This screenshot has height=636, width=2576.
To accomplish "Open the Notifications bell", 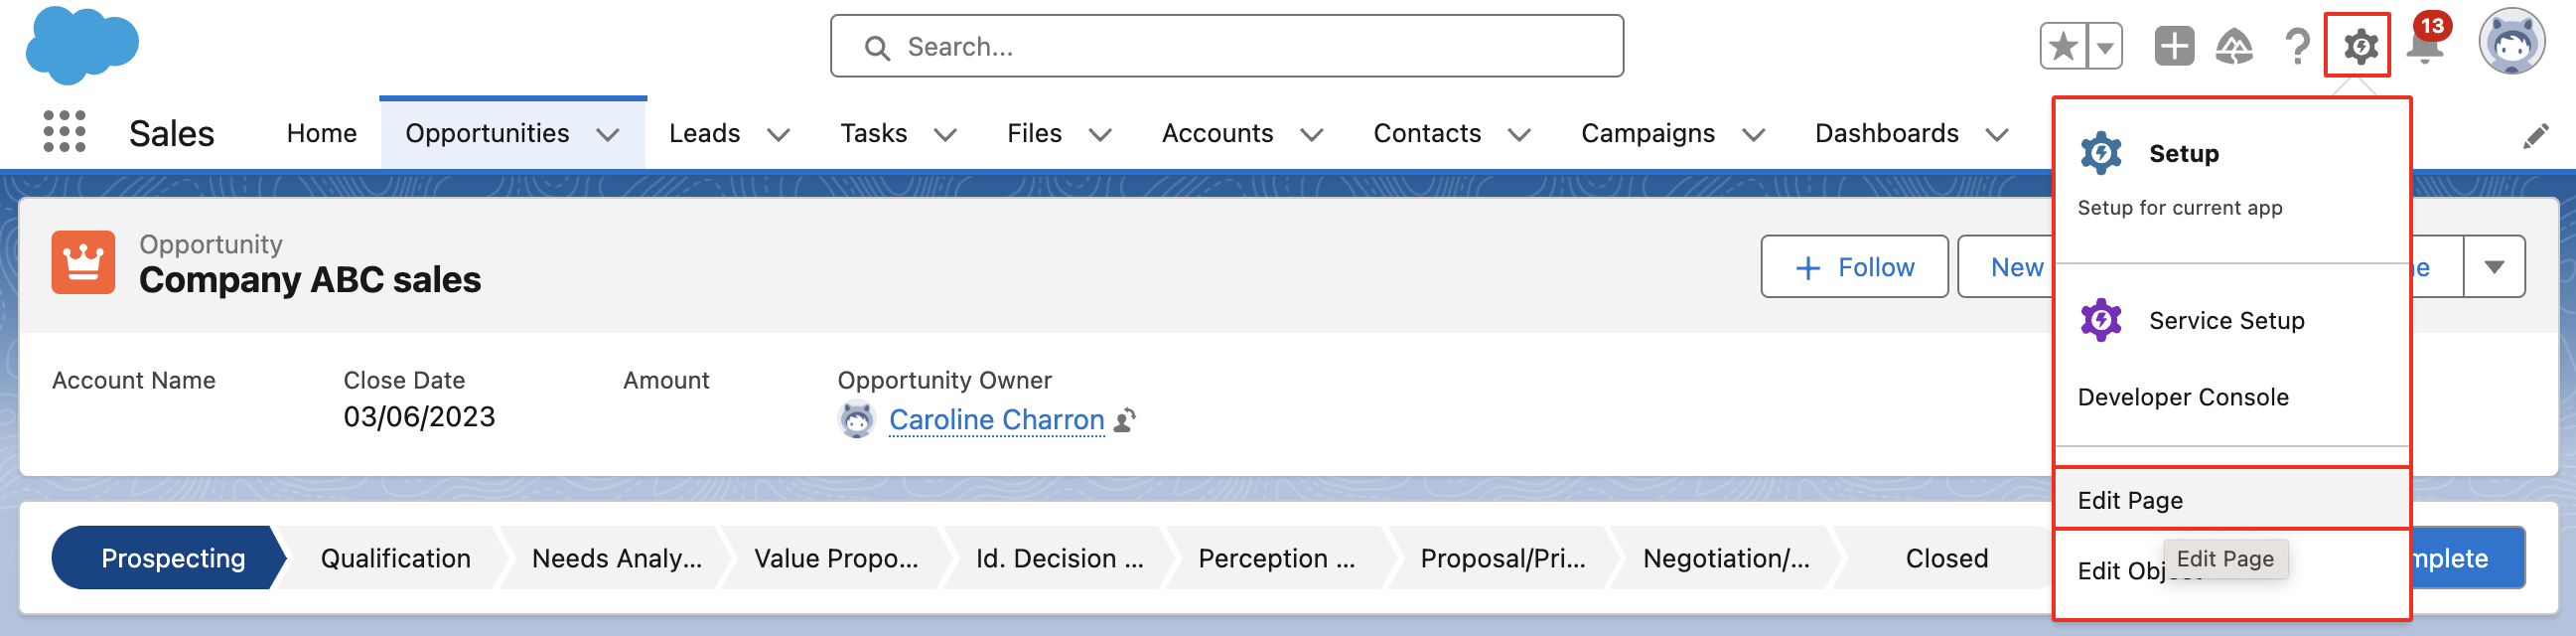I will tap(2425, 46).
